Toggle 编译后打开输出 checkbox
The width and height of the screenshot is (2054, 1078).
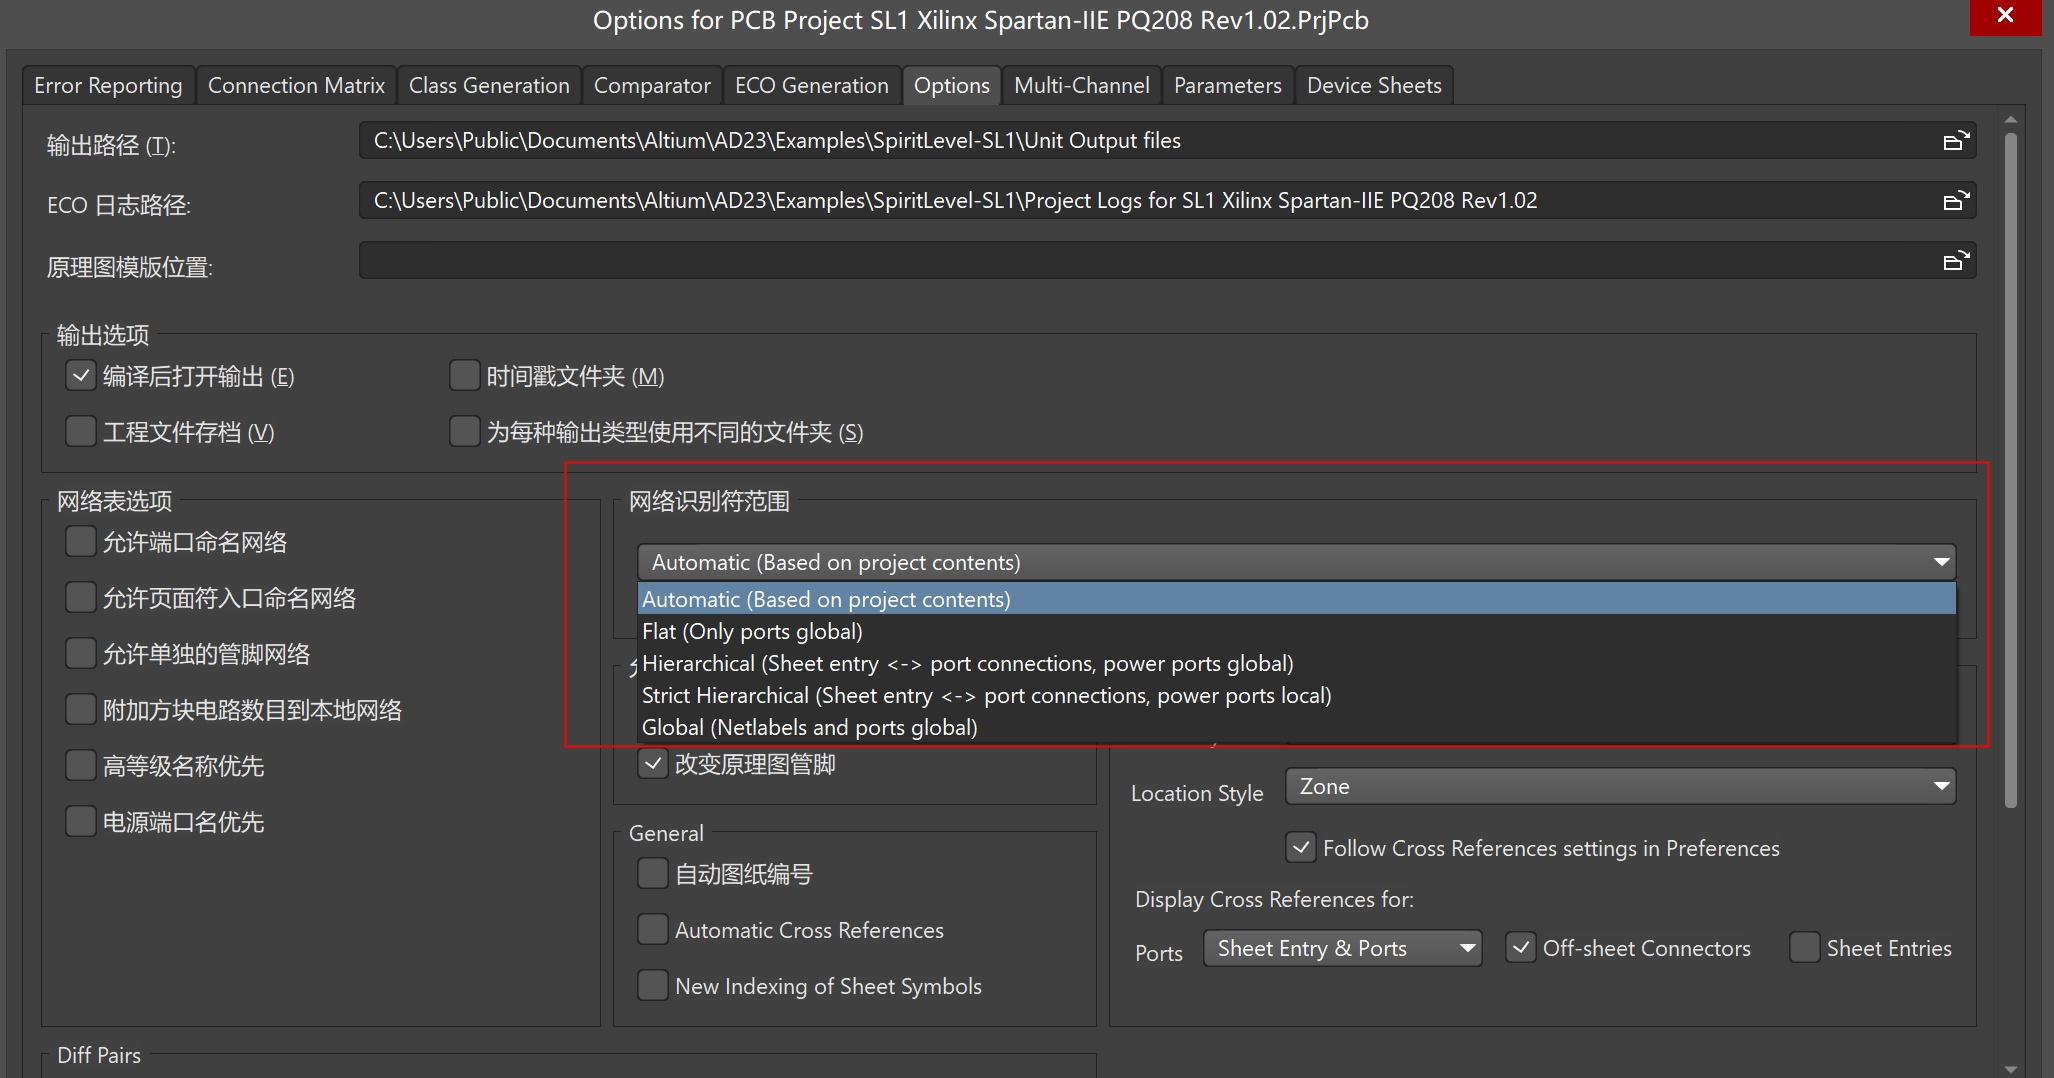click(81, 376)
